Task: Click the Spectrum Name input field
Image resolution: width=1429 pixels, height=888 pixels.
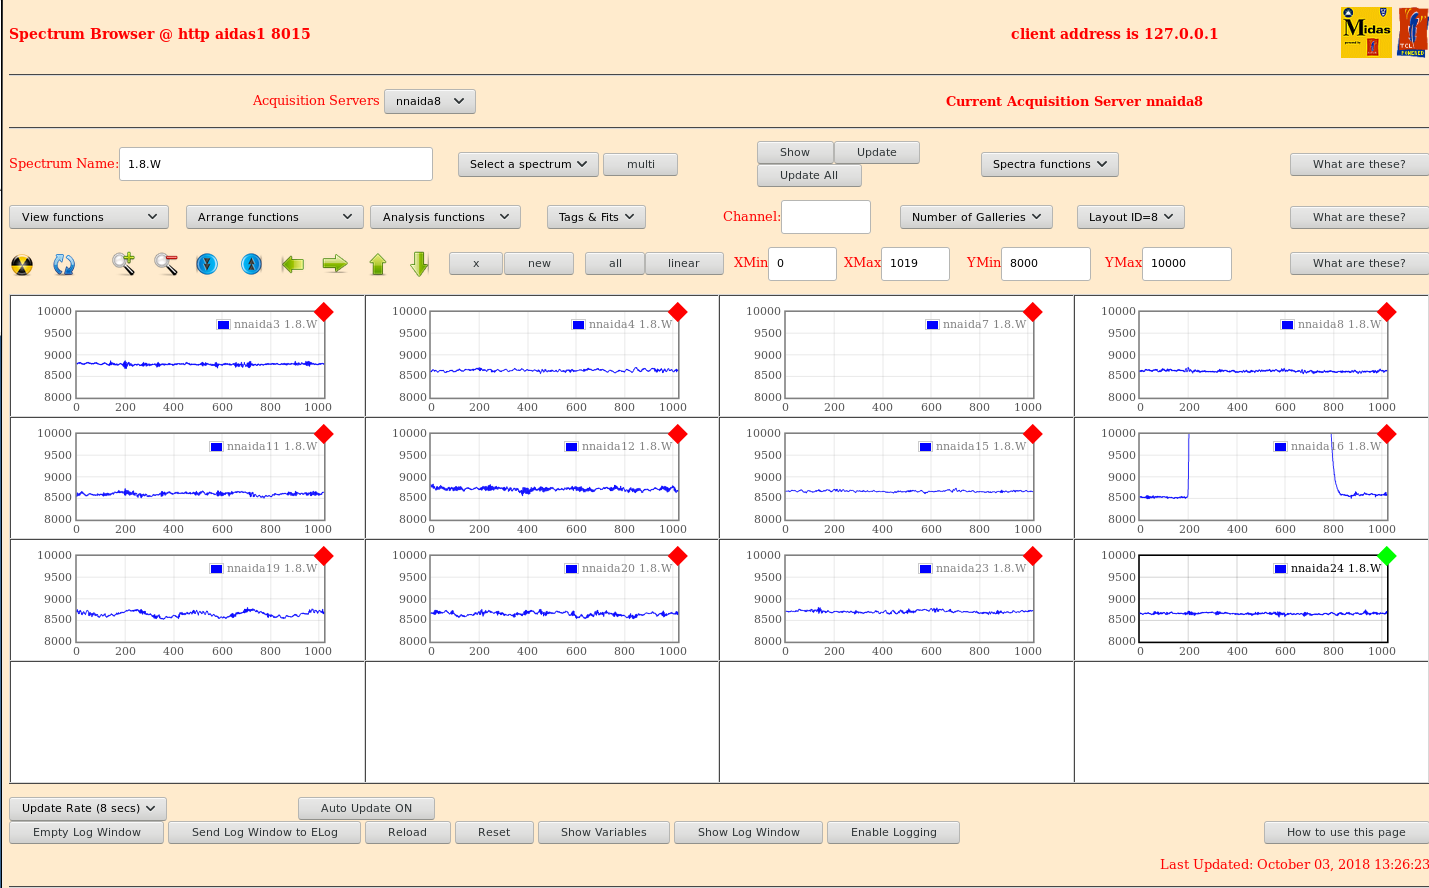Action: click(x=275, y=164)
